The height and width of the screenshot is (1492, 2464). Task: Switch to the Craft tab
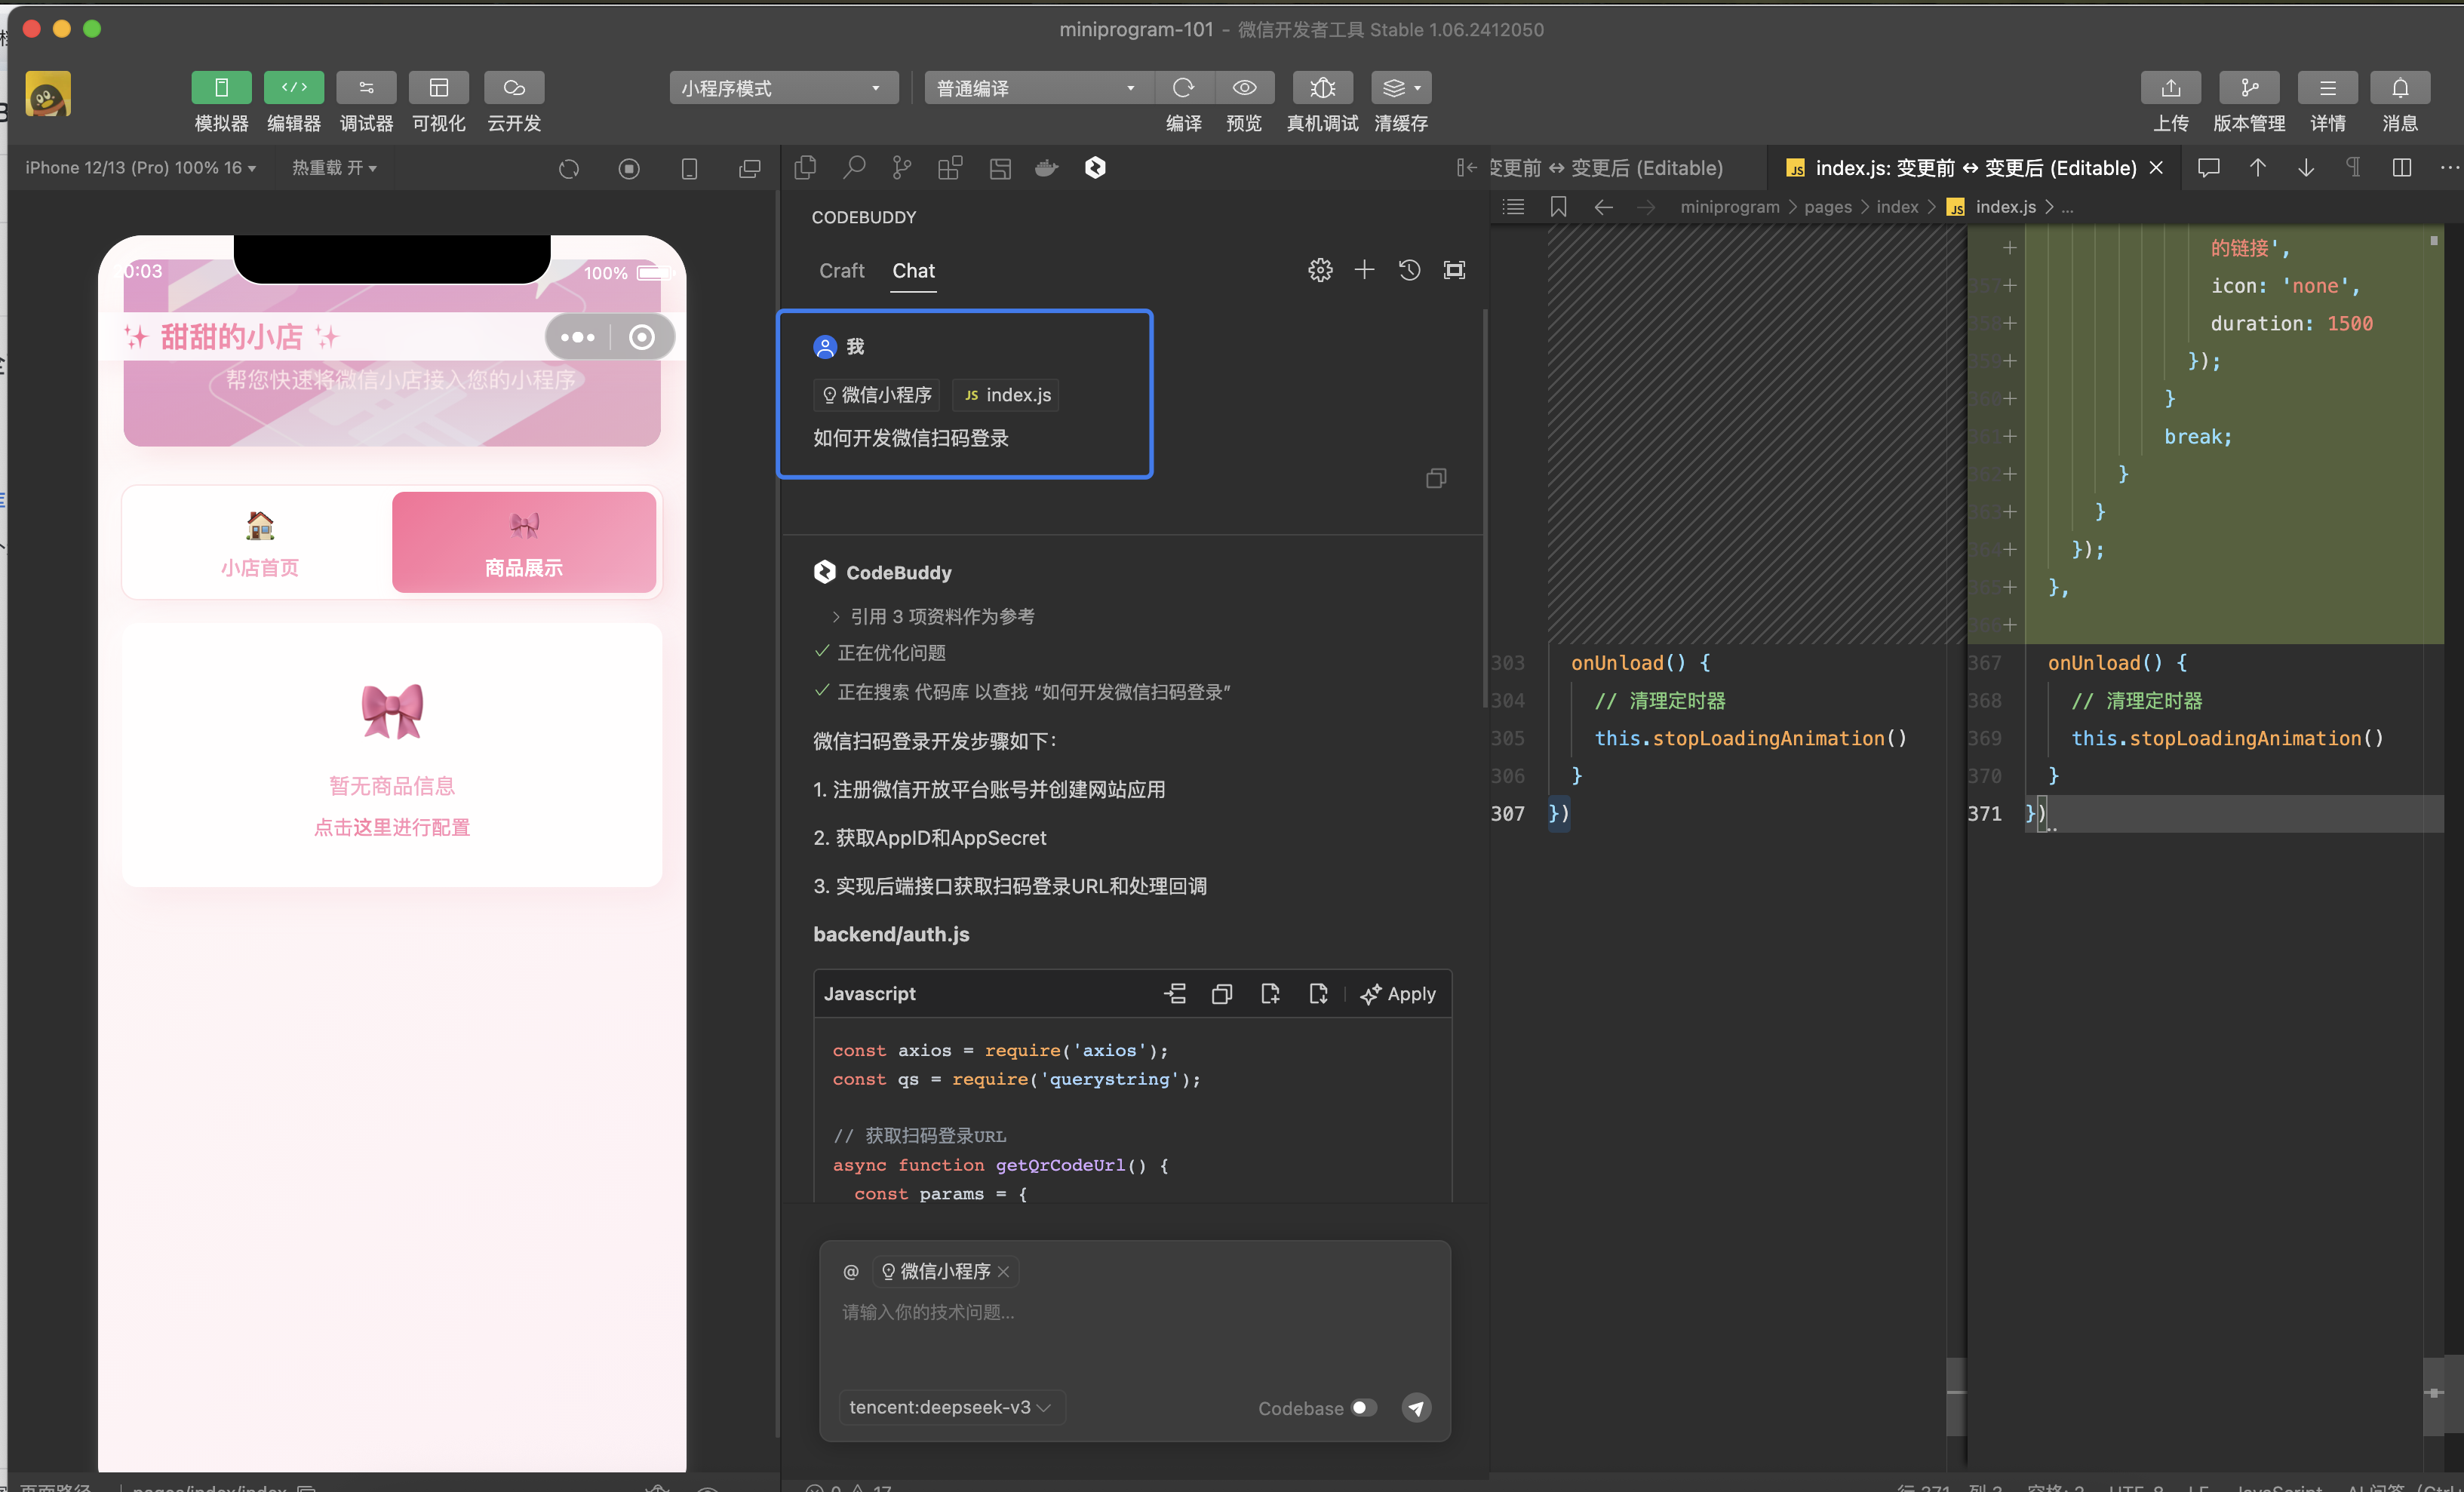[841, 271]
